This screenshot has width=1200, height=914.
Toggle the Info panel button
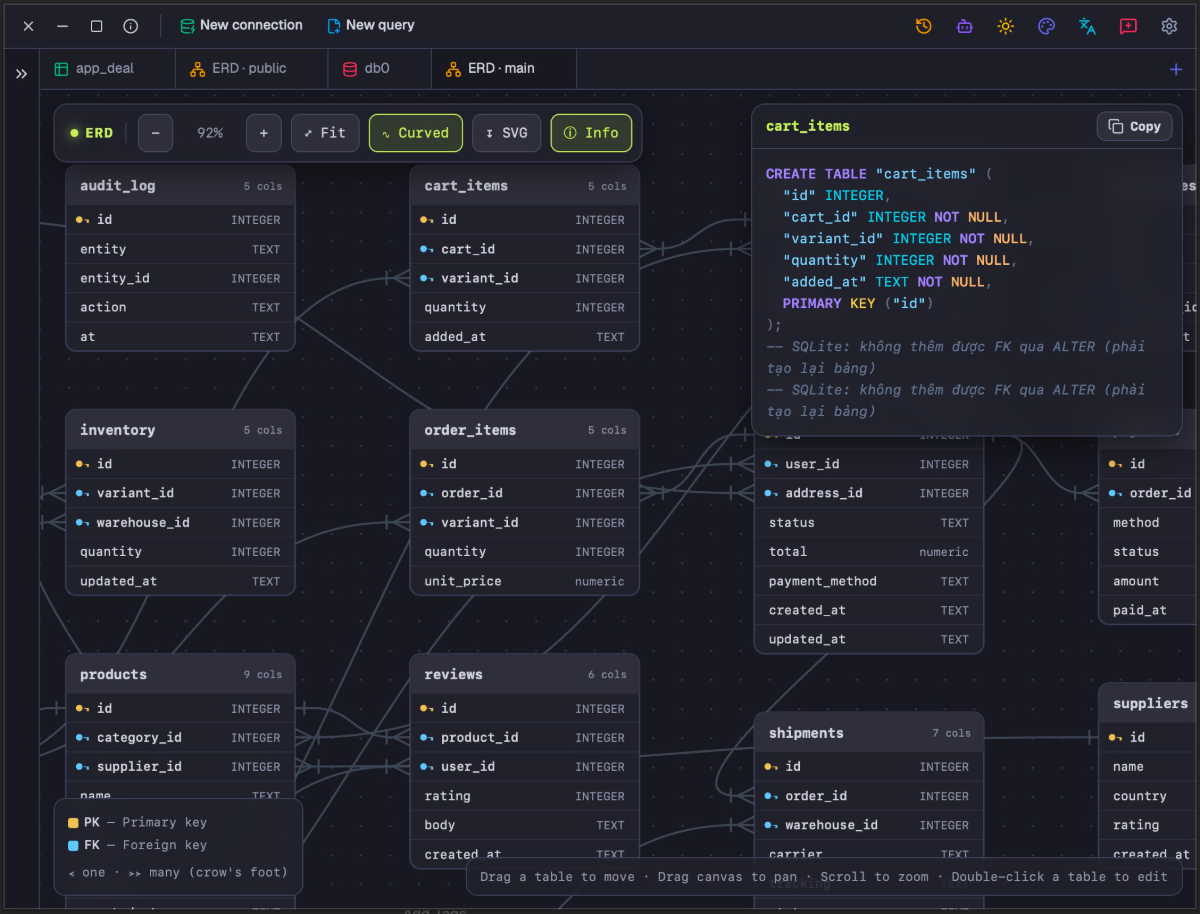[592, 133]
